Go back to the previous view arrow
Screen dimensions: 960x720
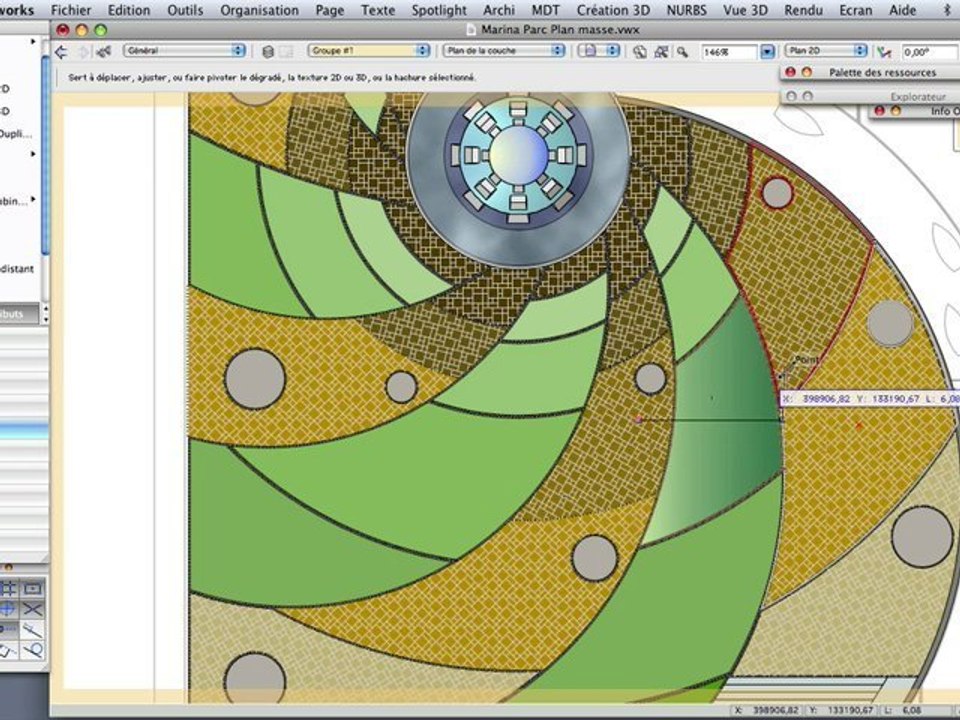click(61, 52)
